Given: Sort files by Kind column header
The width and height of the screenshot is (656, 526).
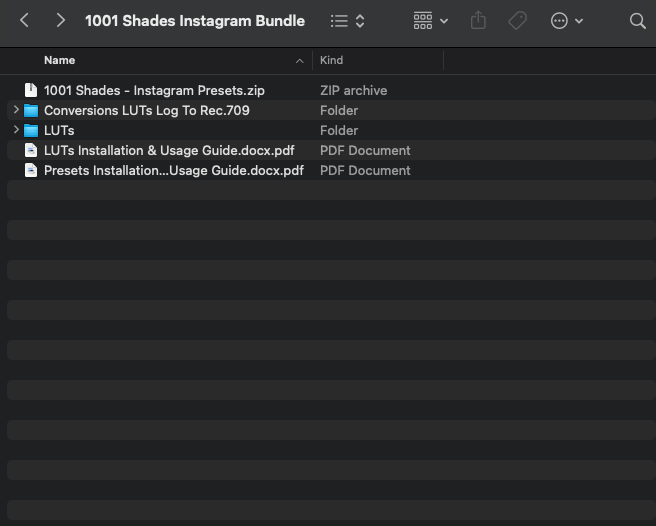Looking at the screenshot, I should click(331, 61).
